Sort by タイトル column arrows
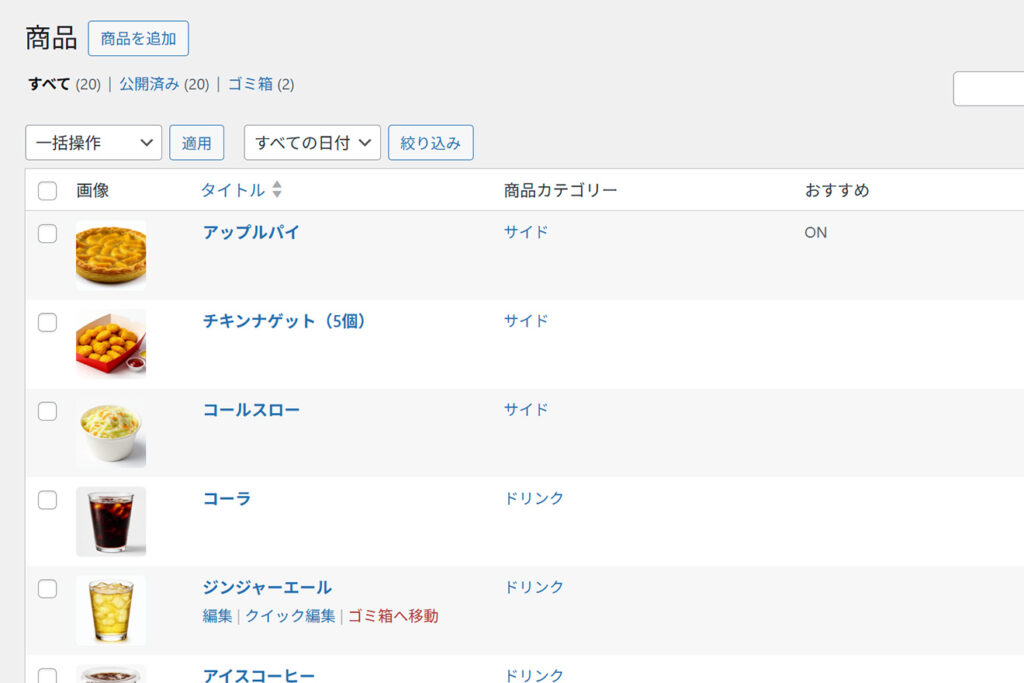Image resolution: width=1024 pixels, height=683 pixels. 277,190
